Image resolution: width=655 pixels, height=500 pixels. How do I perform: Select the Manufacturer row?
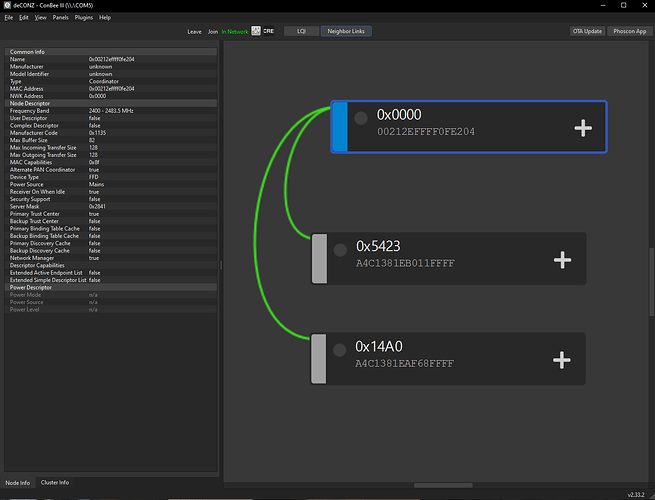(x=111, y=66)
